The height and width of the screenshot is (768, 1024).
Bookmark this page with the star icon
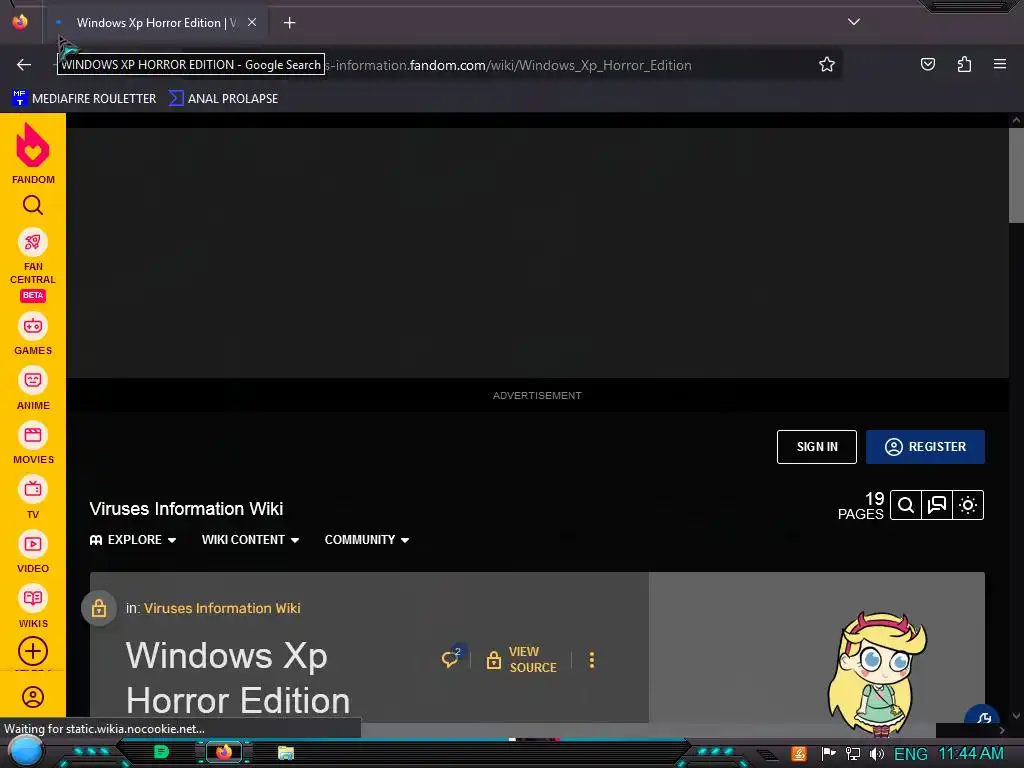pyautogui.click(x=827, y=64)
